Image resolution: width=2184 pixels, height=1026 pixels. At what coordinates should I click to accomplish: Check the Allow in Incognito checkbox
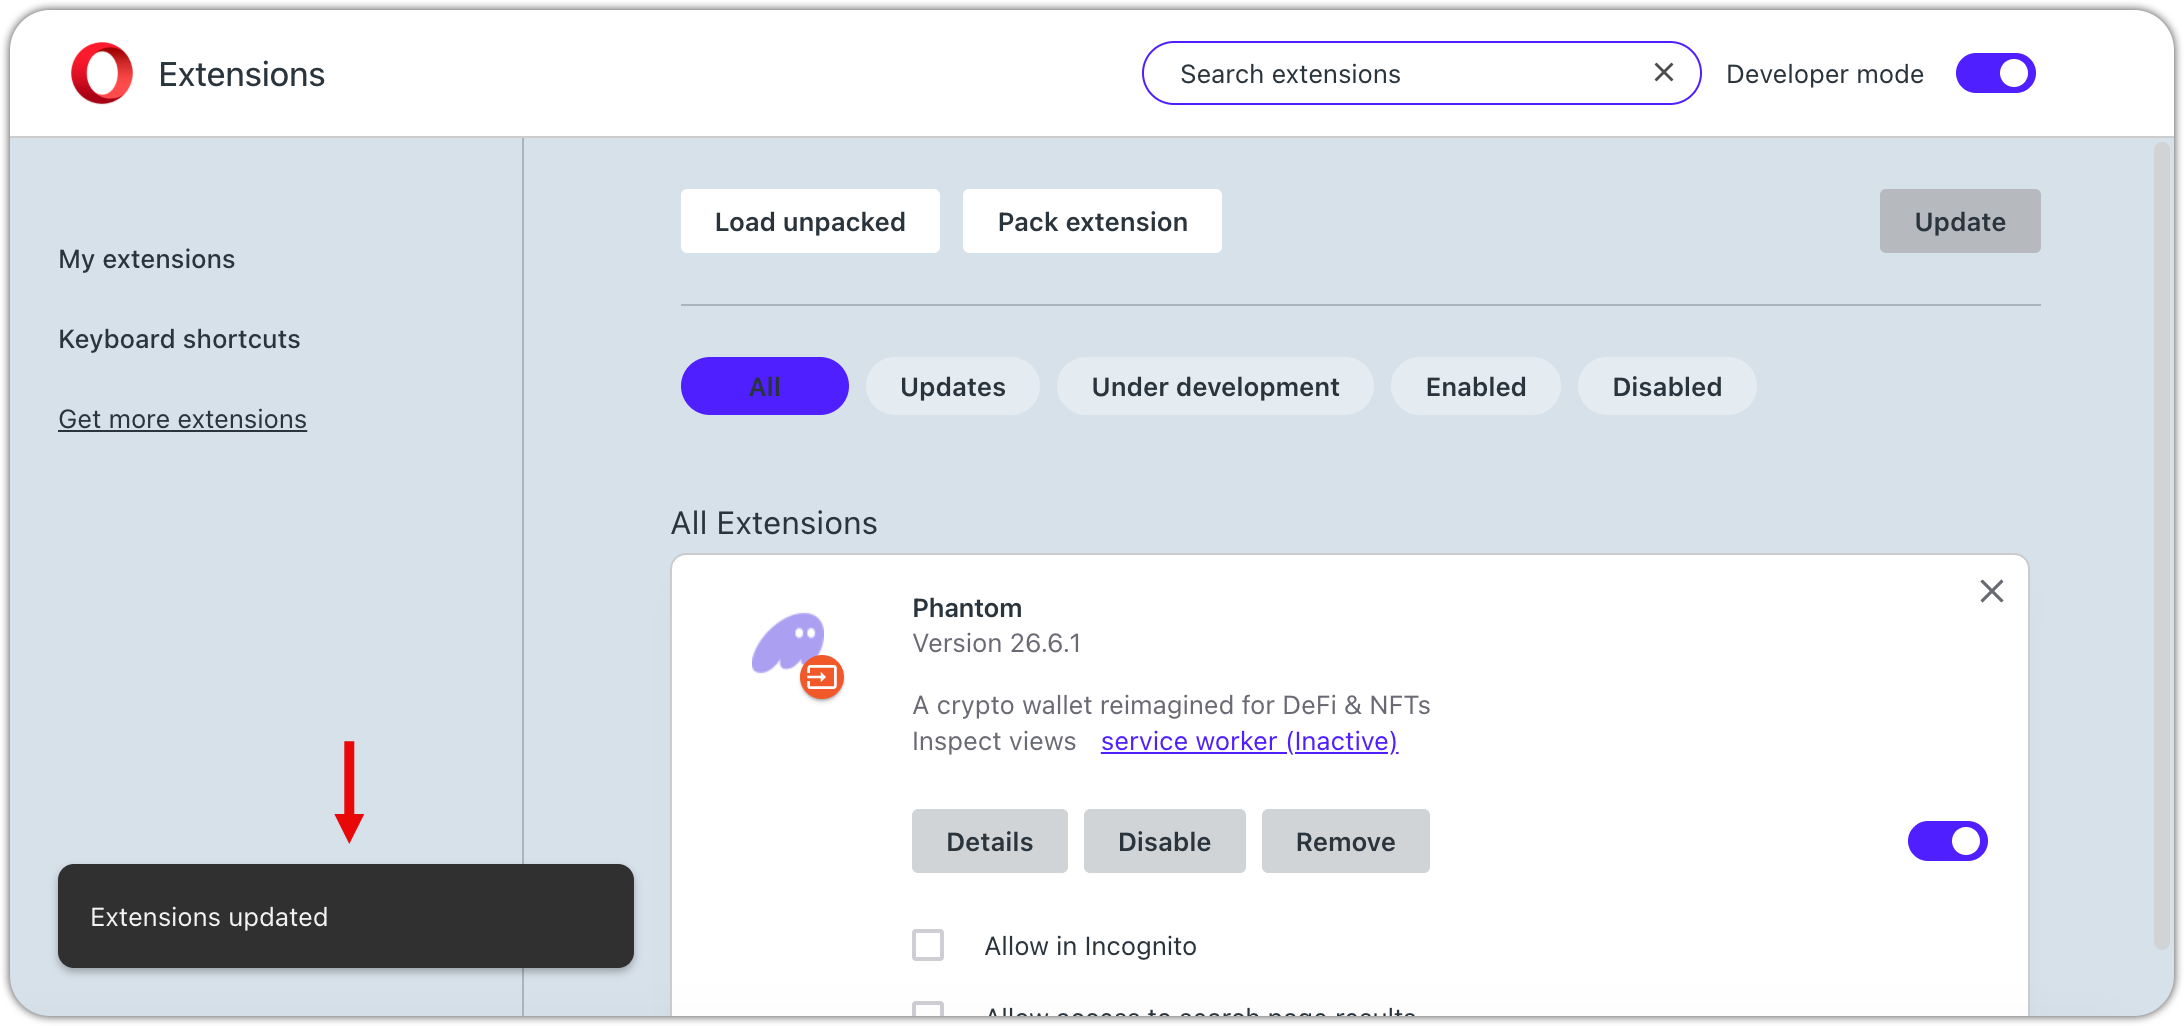click(928, 945)
